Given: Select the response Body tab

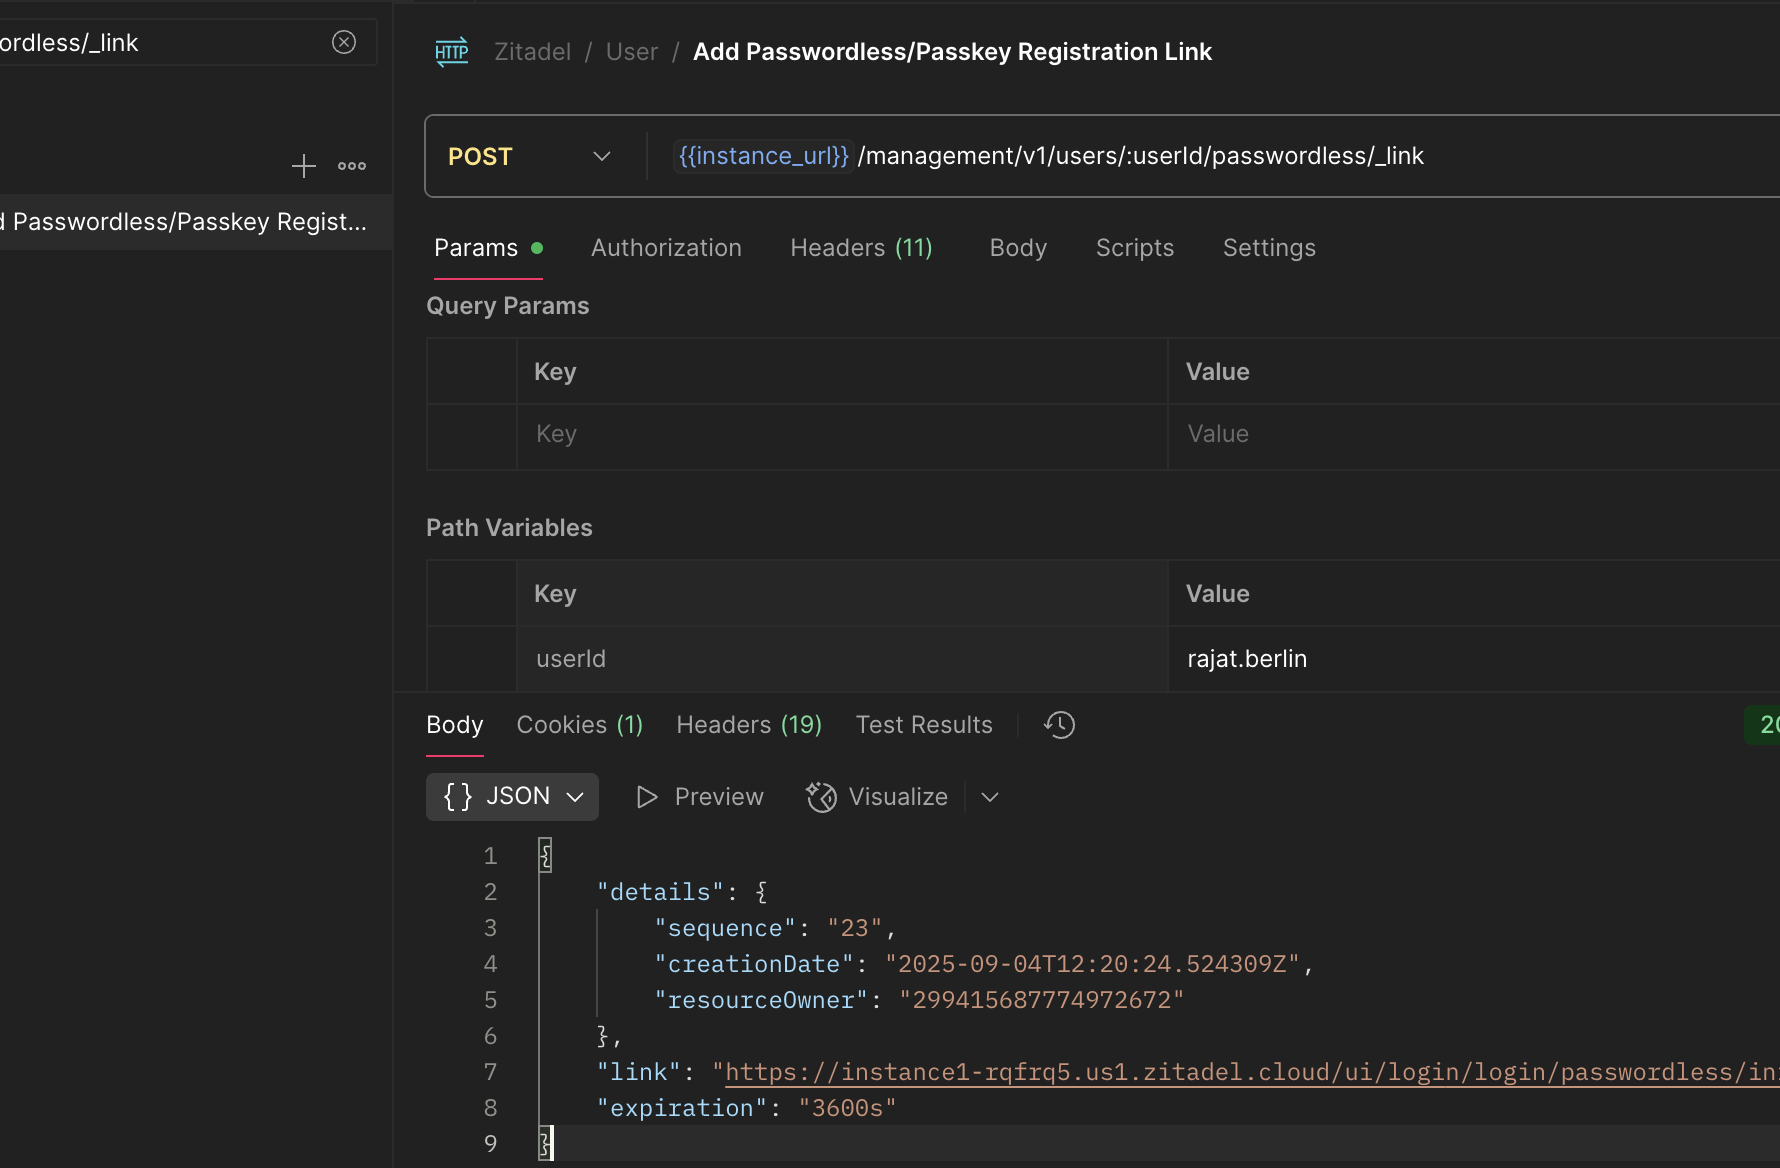Looking at the screenshot, I should (455, 725).
